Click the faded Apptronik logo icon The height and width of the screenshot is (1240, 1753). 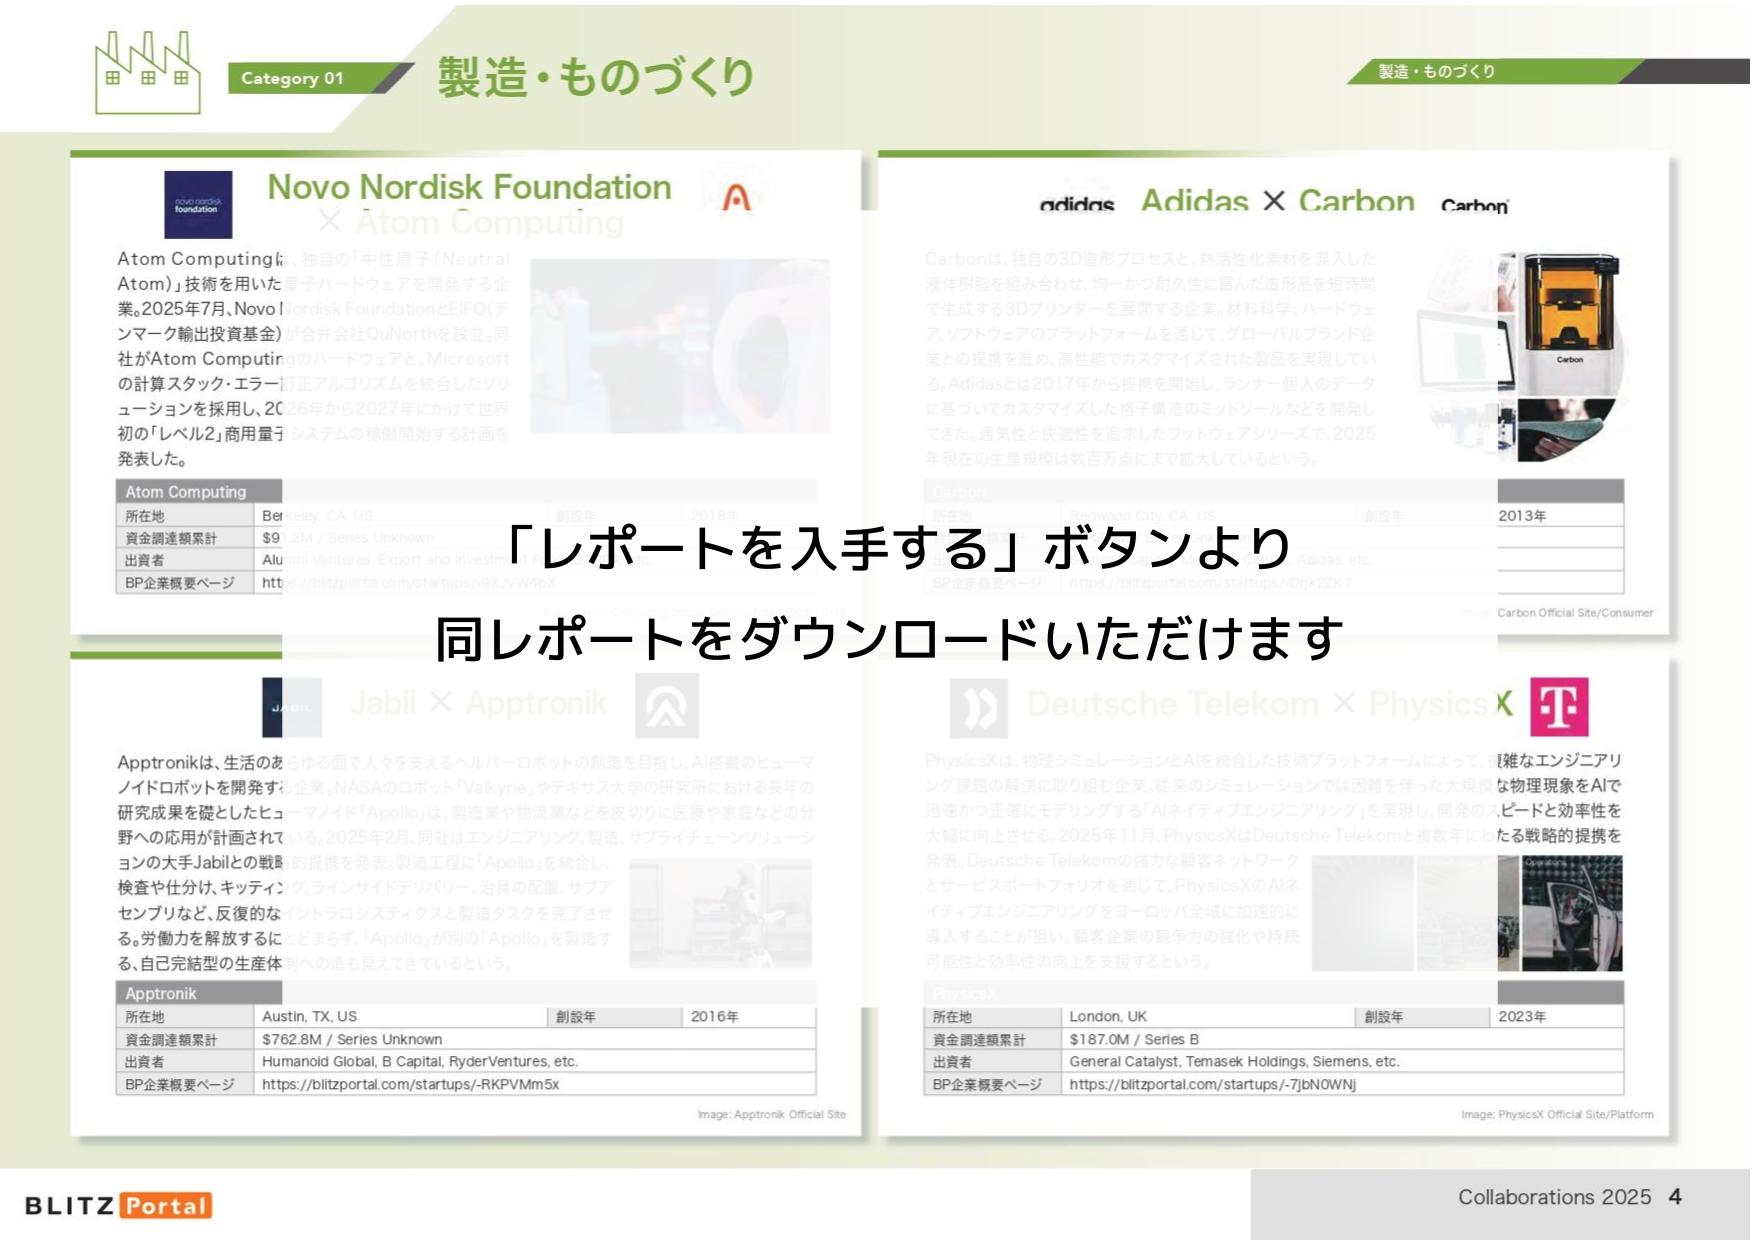pos(666,706)
